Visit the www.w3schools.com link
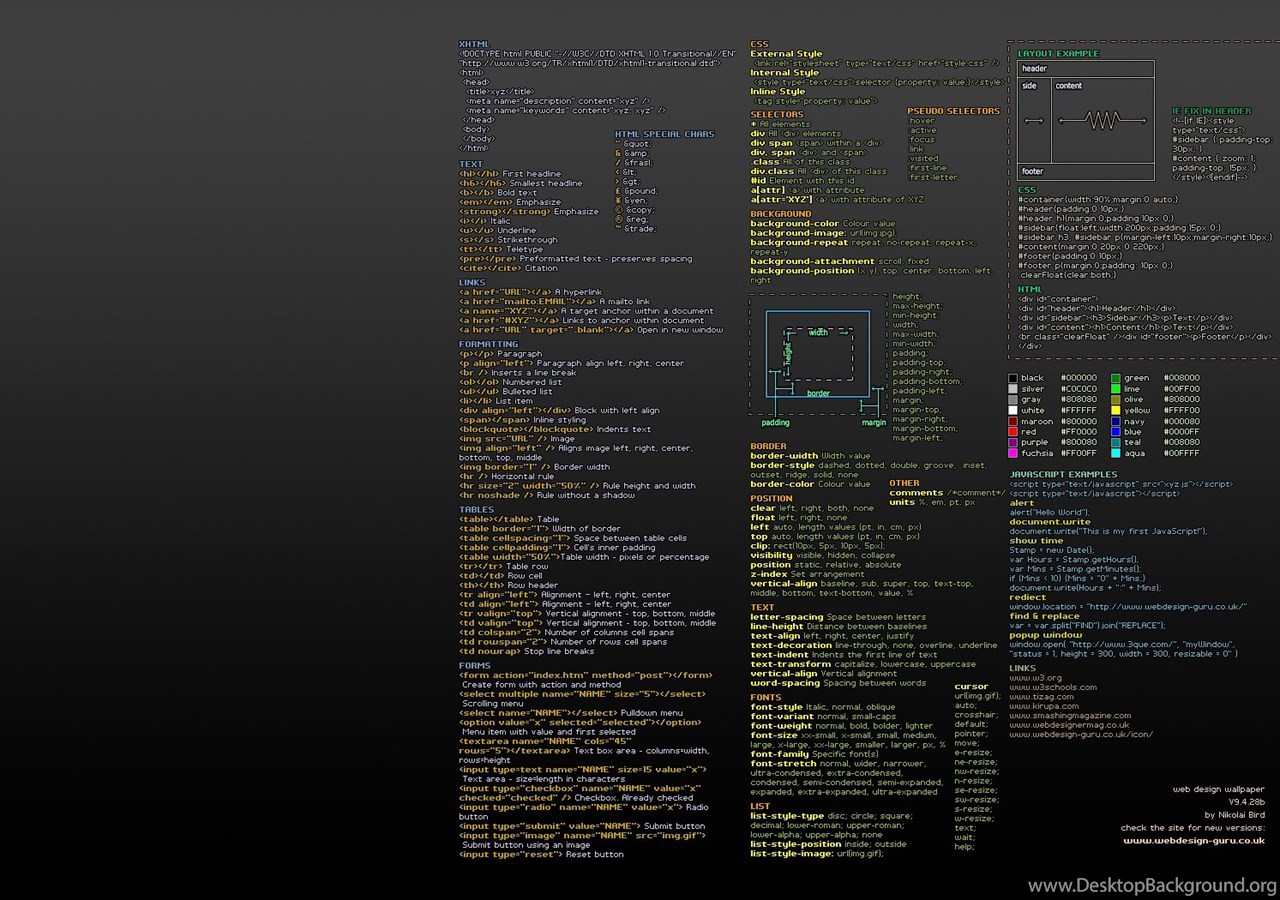 pos(1052,687)
